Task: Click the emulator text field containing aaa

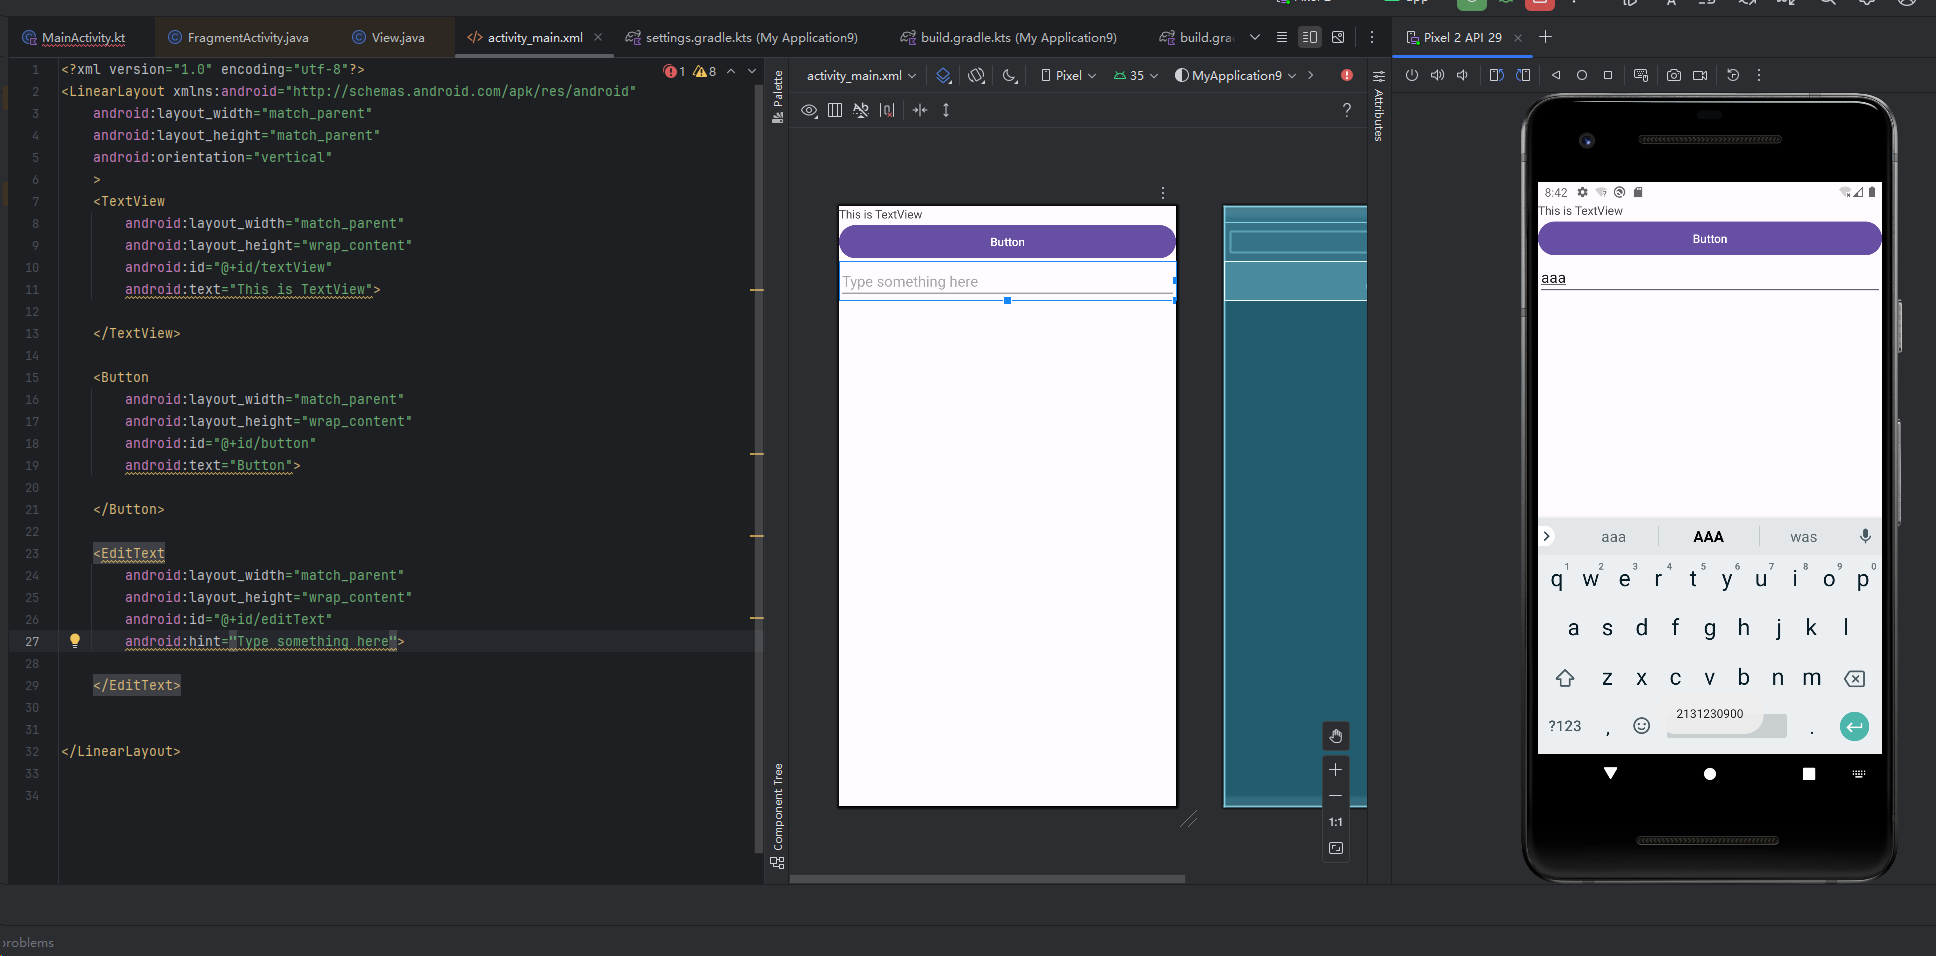Action: coord(1709,278)
